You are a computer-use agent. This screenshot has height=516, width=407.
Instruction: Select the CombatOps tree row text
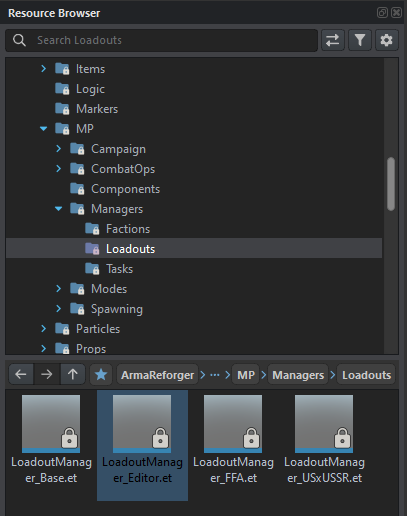(x=123, y=169)
